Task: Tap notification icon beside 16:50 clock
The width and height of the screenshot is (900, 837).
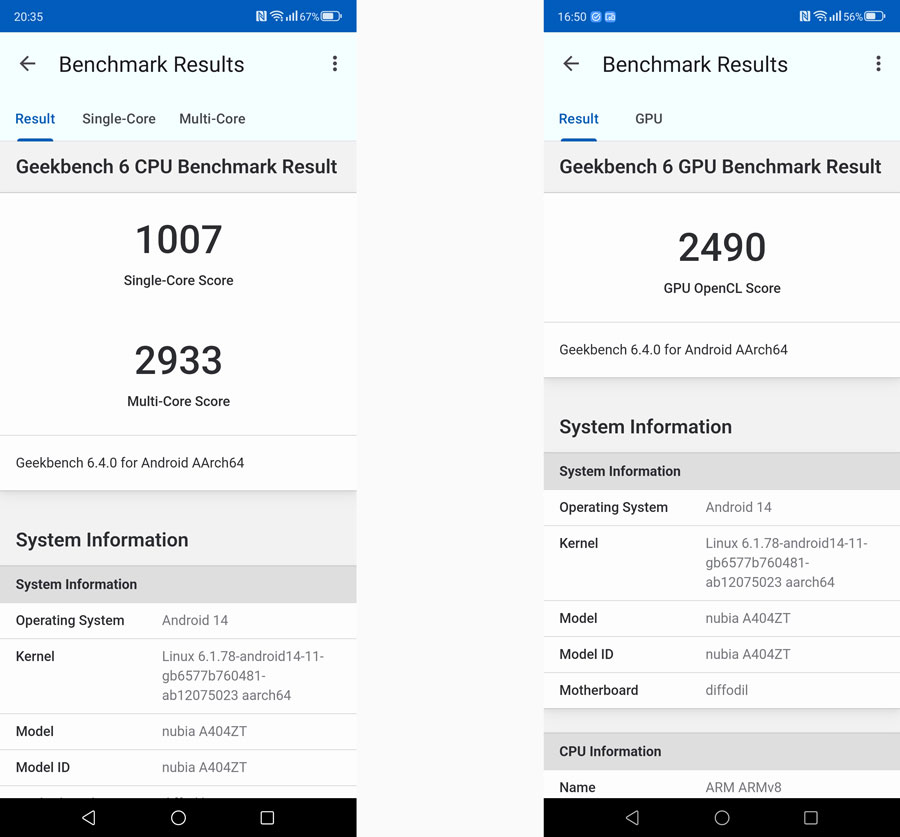Action: (x=596, y=17)
